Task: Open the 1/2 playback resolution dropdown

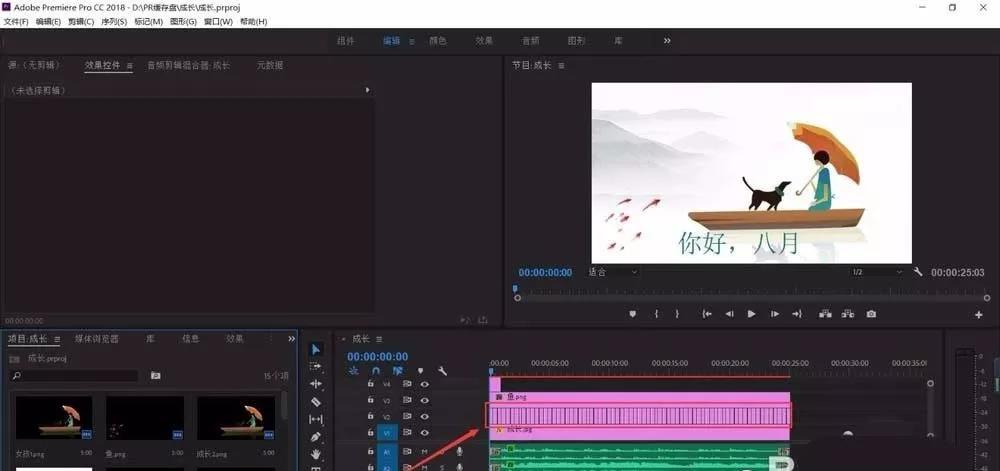Action: (x=877, y=272)
